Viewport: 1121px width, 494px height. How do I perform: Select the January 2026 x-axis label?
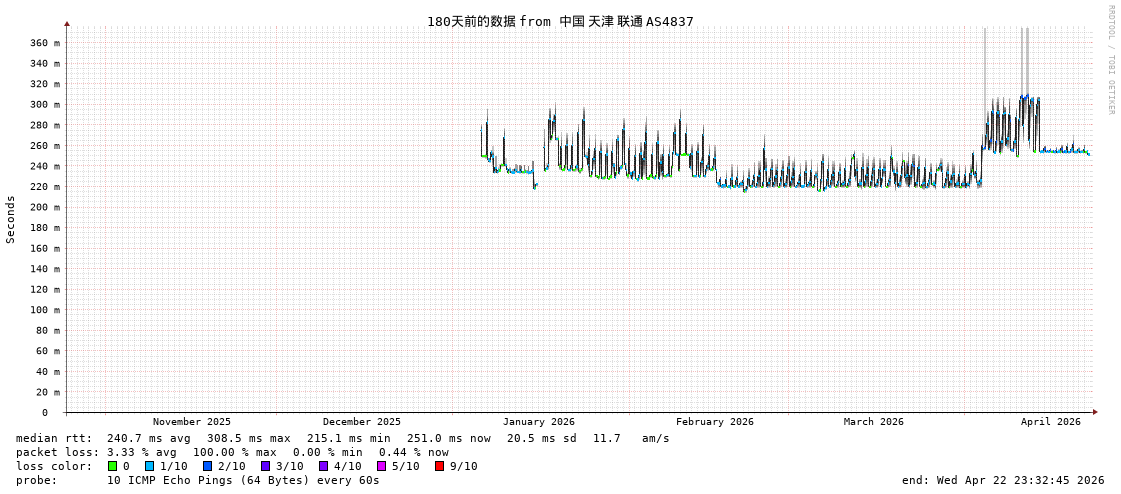coord(538,422)
